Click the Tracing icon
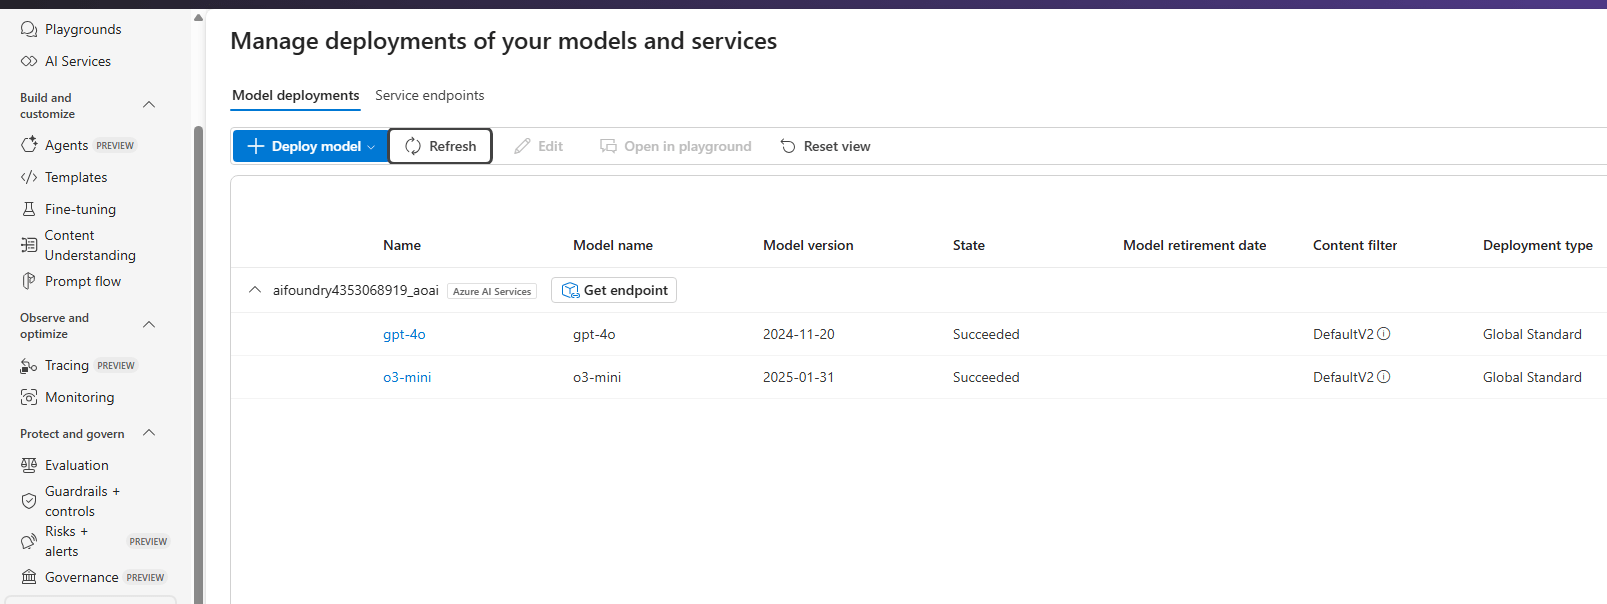This screenshot has height=604, width=1607. point(29,366)
